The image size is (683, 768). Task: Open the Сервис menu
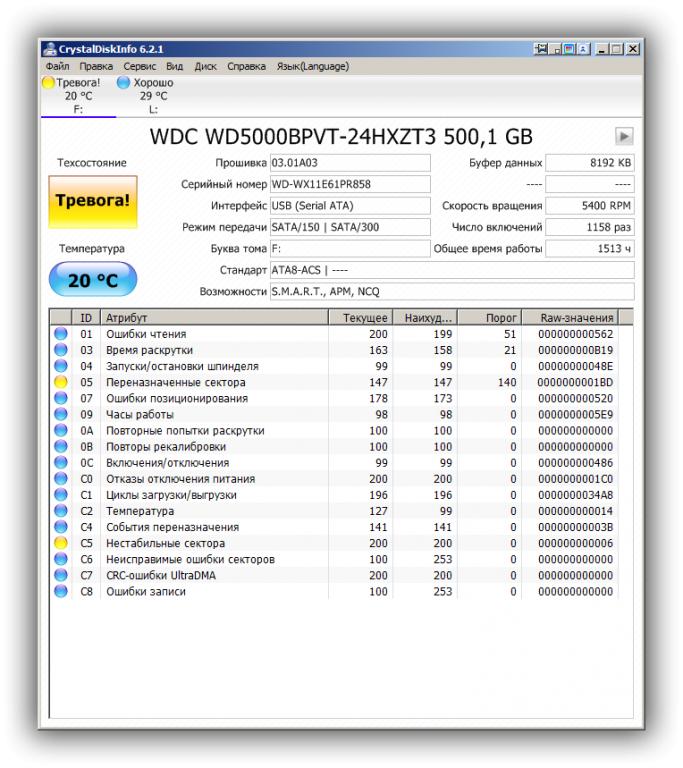click(140, 66)
